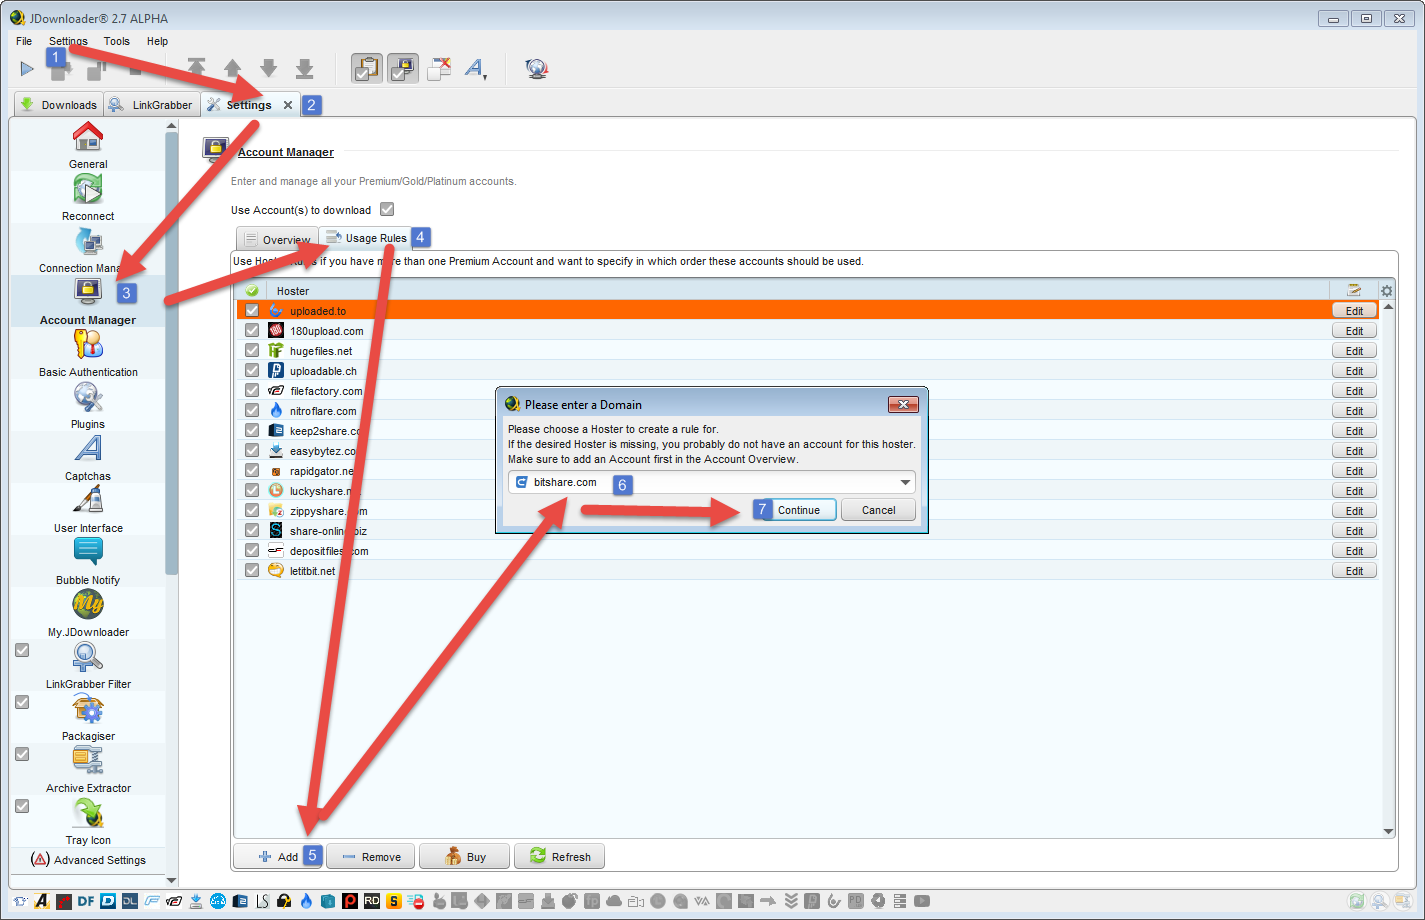1425x920 pixels.
Task: Open Connection Manager in sidebar
Action: click(88, 249)
